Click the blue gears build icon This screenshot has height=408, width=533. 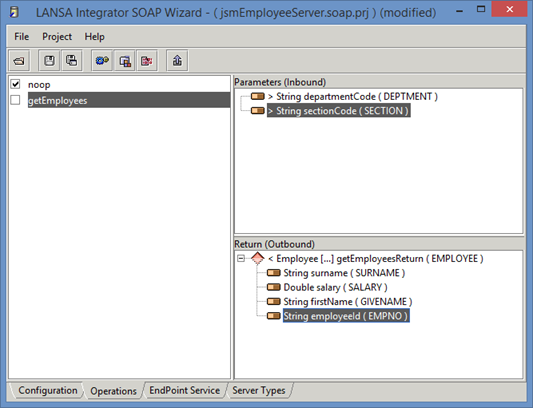tap(102, 61)
